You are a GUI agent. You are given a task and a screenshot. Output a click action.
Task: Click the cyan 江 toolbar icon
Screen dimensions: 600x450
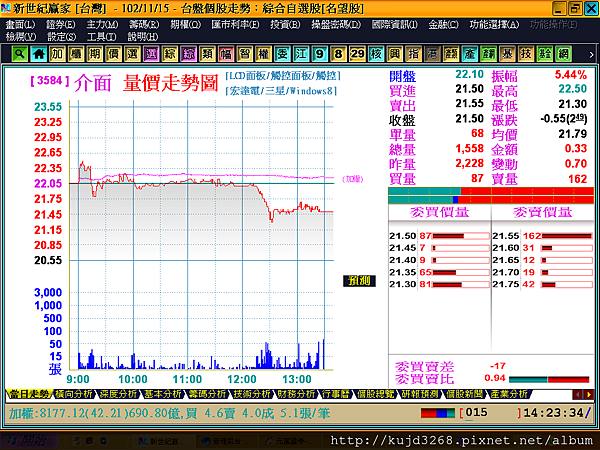(x=301, y=54)
